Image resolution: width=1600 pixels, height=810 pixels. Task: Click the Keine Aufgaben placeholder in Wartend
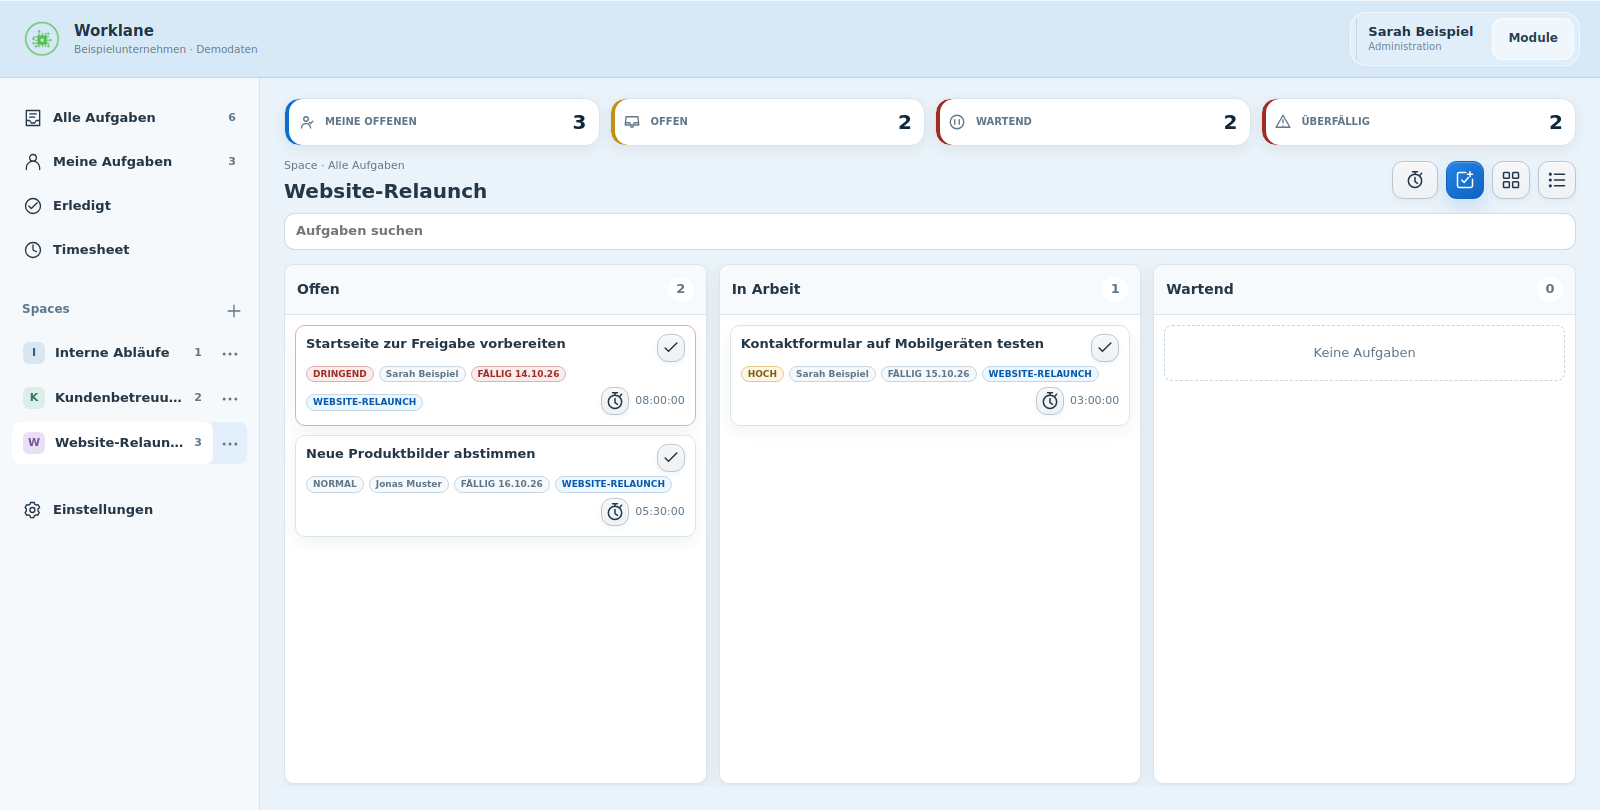tap(1364, 353)
